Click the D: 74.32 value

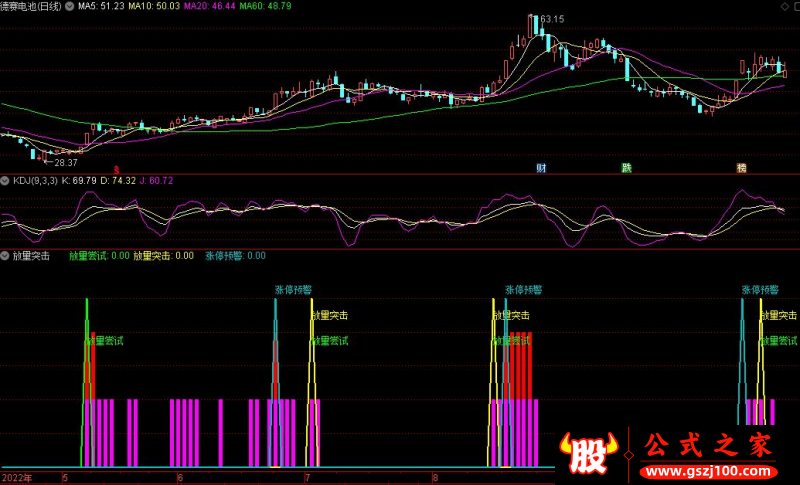tap(118, 181)
